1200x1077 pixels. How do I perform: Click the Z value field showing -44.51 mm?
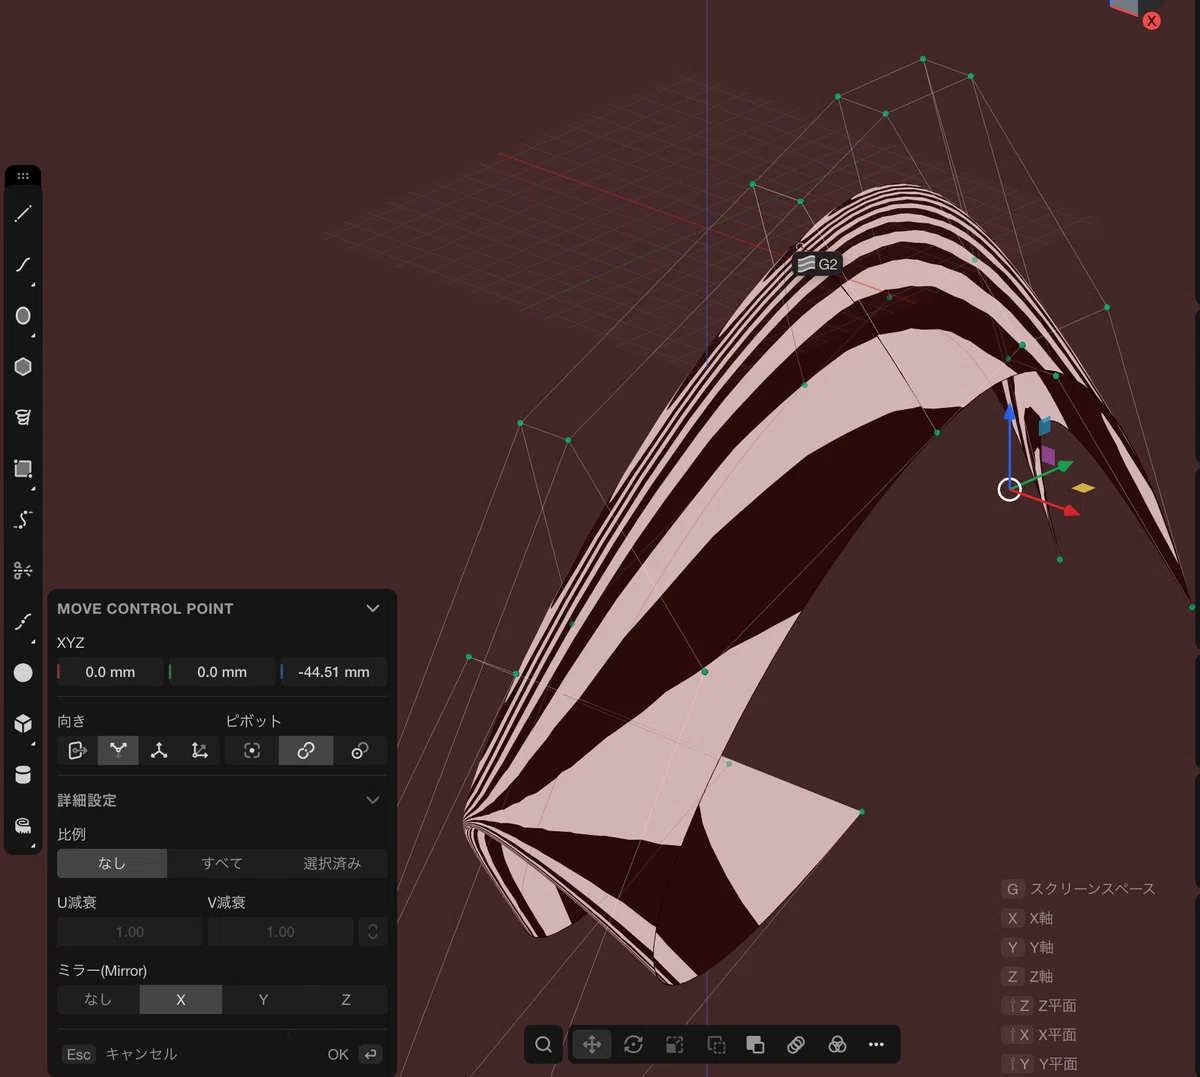(334, 672)
